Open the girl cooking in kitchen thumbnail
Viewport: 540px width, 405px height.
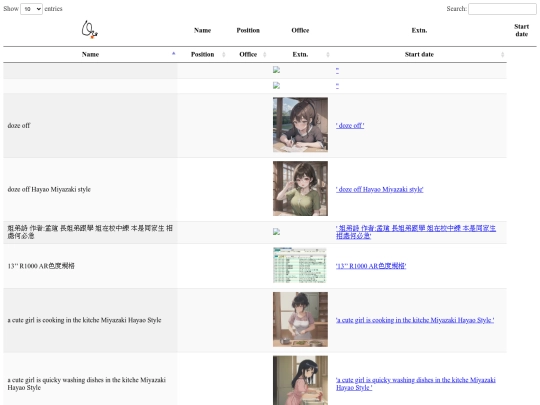300,319
